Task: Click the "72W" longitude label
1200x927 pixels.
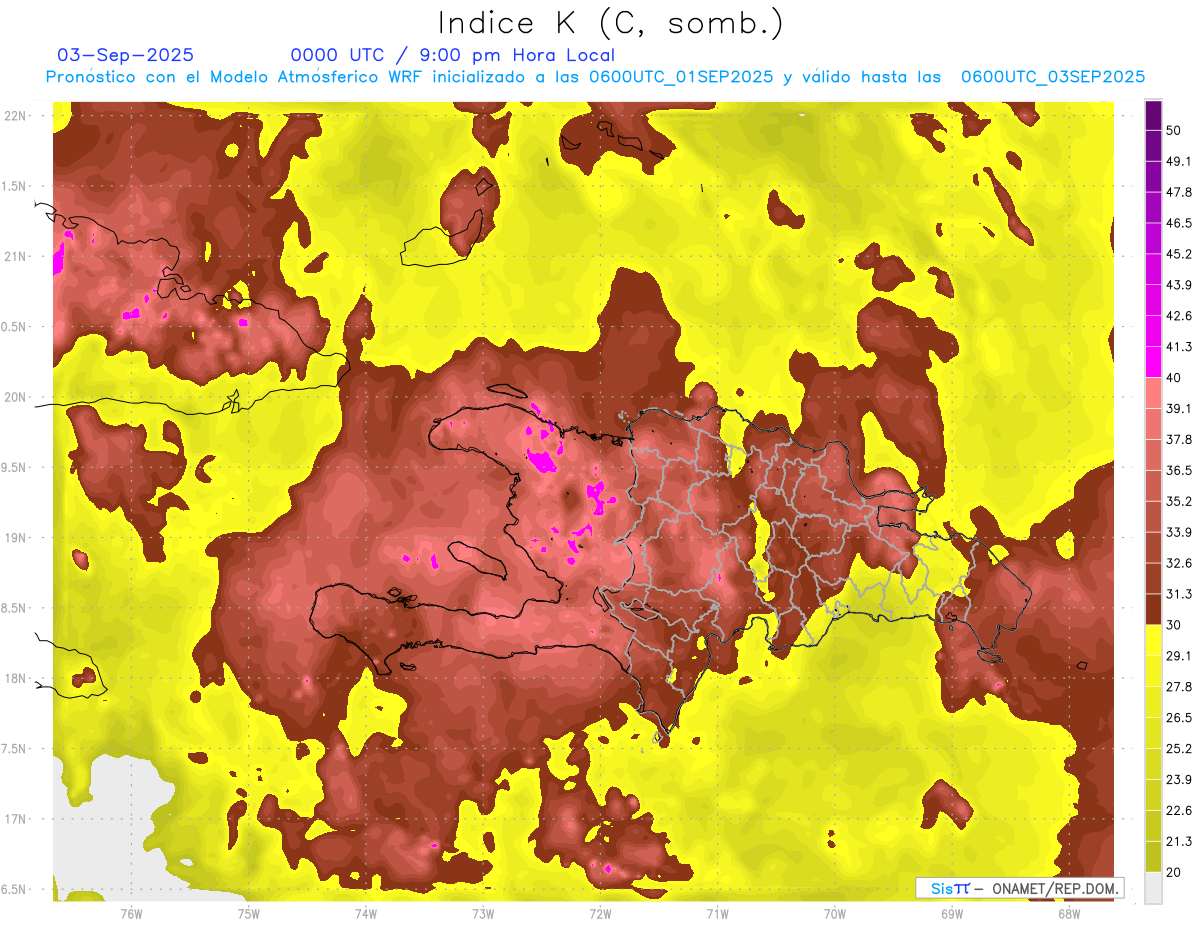Action: pyautogui.click(x=600, y=914)
